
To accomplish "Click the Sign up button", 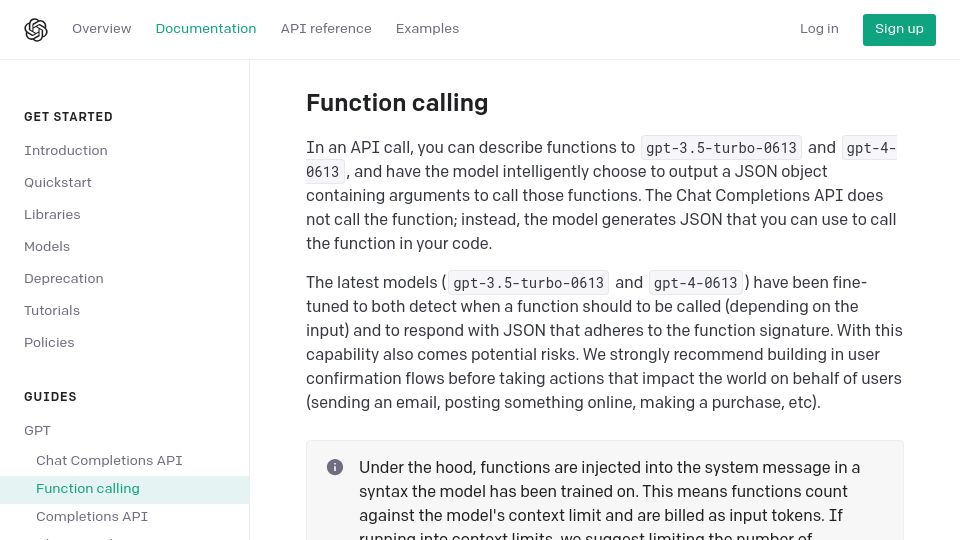I will coord(899,29).
